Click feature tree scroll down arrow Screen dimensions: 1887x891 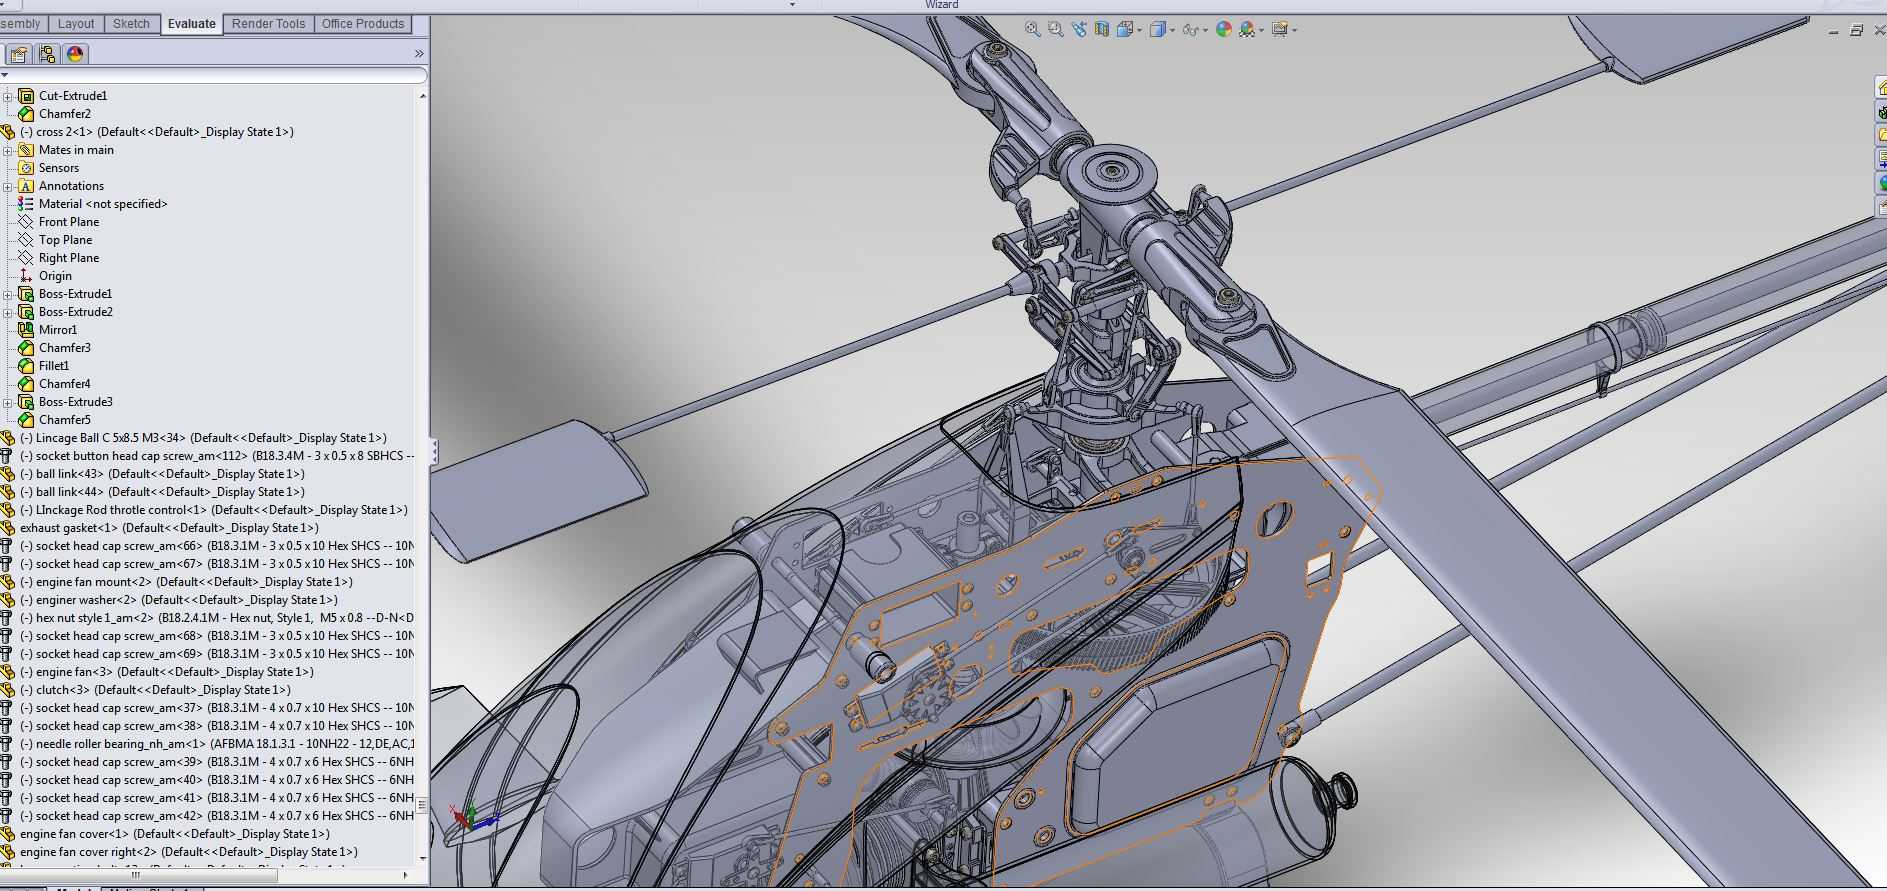[x=423, y=858]
